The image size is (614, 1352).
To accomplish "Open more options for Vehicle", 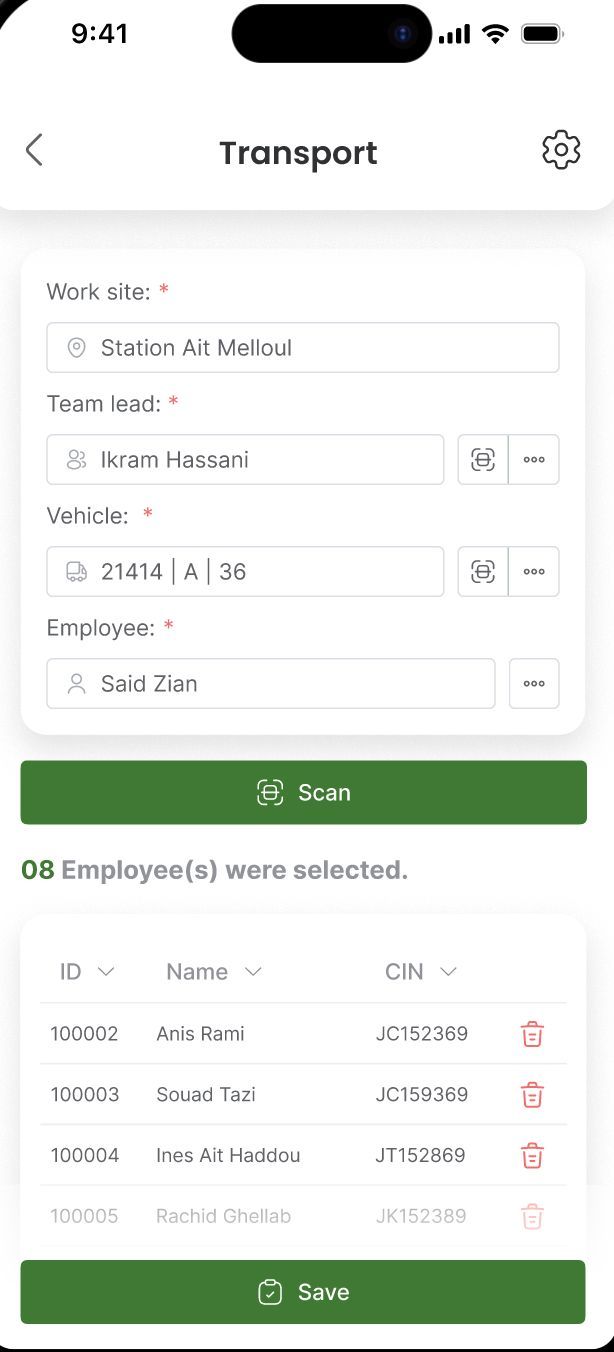I will pyautogui.click(x=534, y=572).
